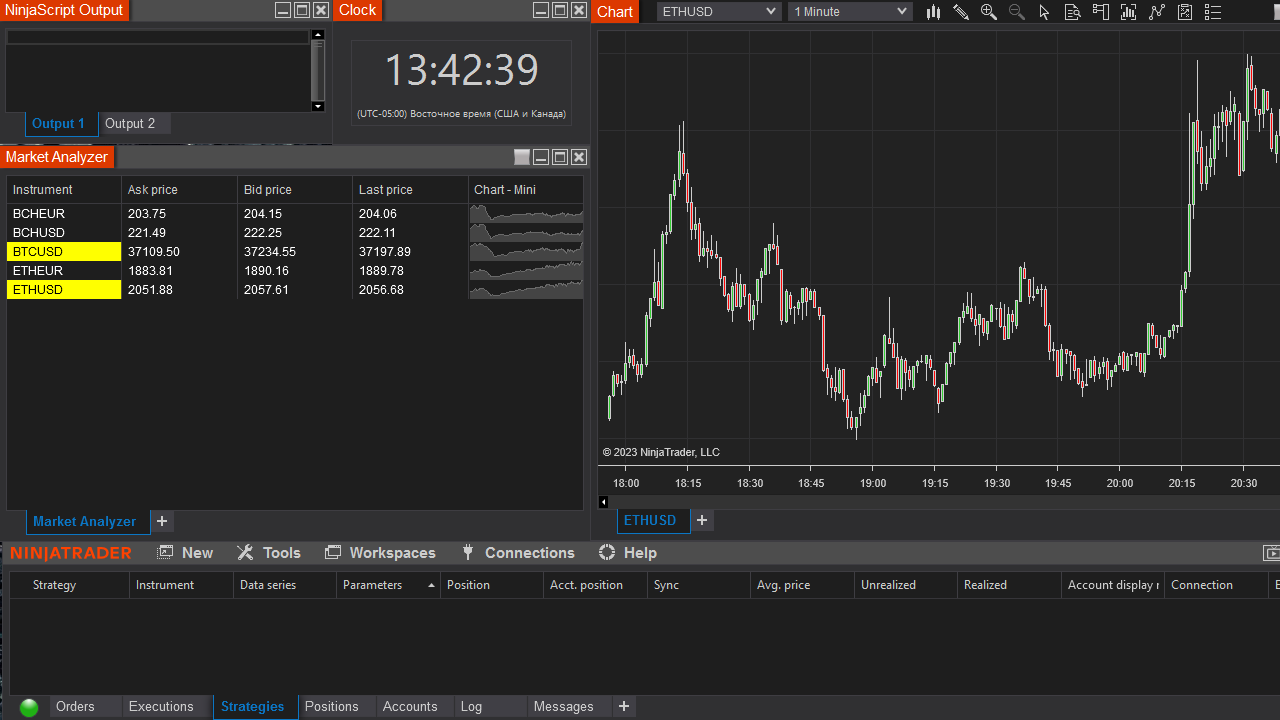Open the Workspaces menu

point(380,553)
